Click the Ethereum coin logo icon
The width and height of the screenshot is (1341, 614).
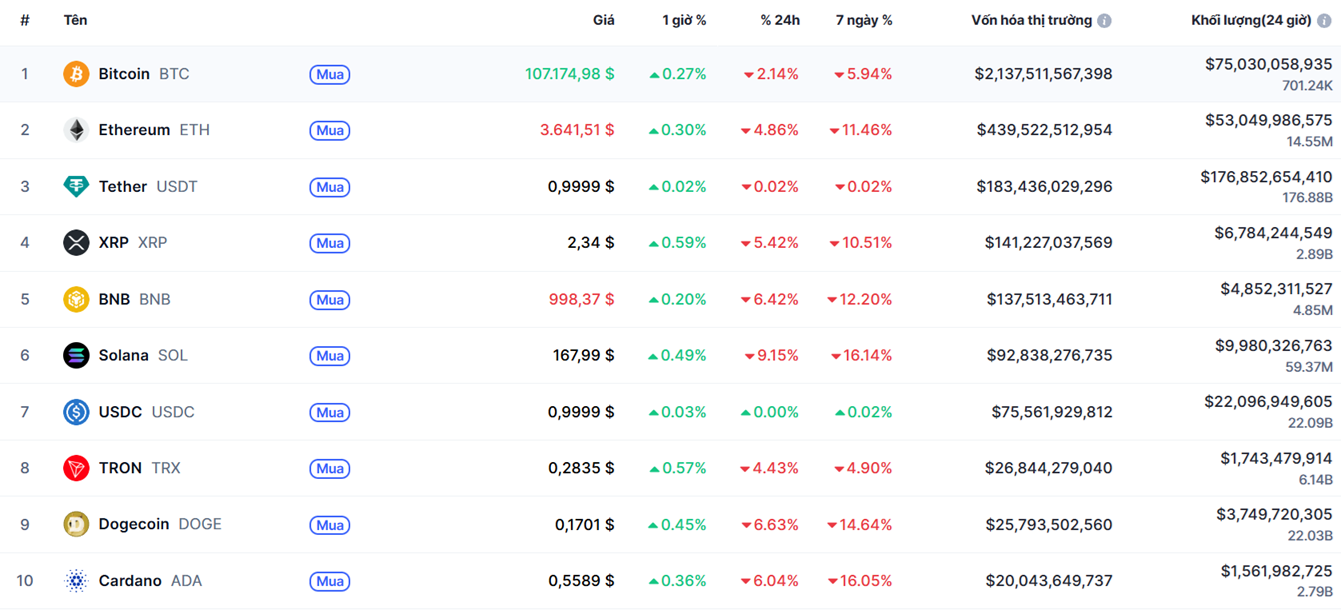(76, 130)
